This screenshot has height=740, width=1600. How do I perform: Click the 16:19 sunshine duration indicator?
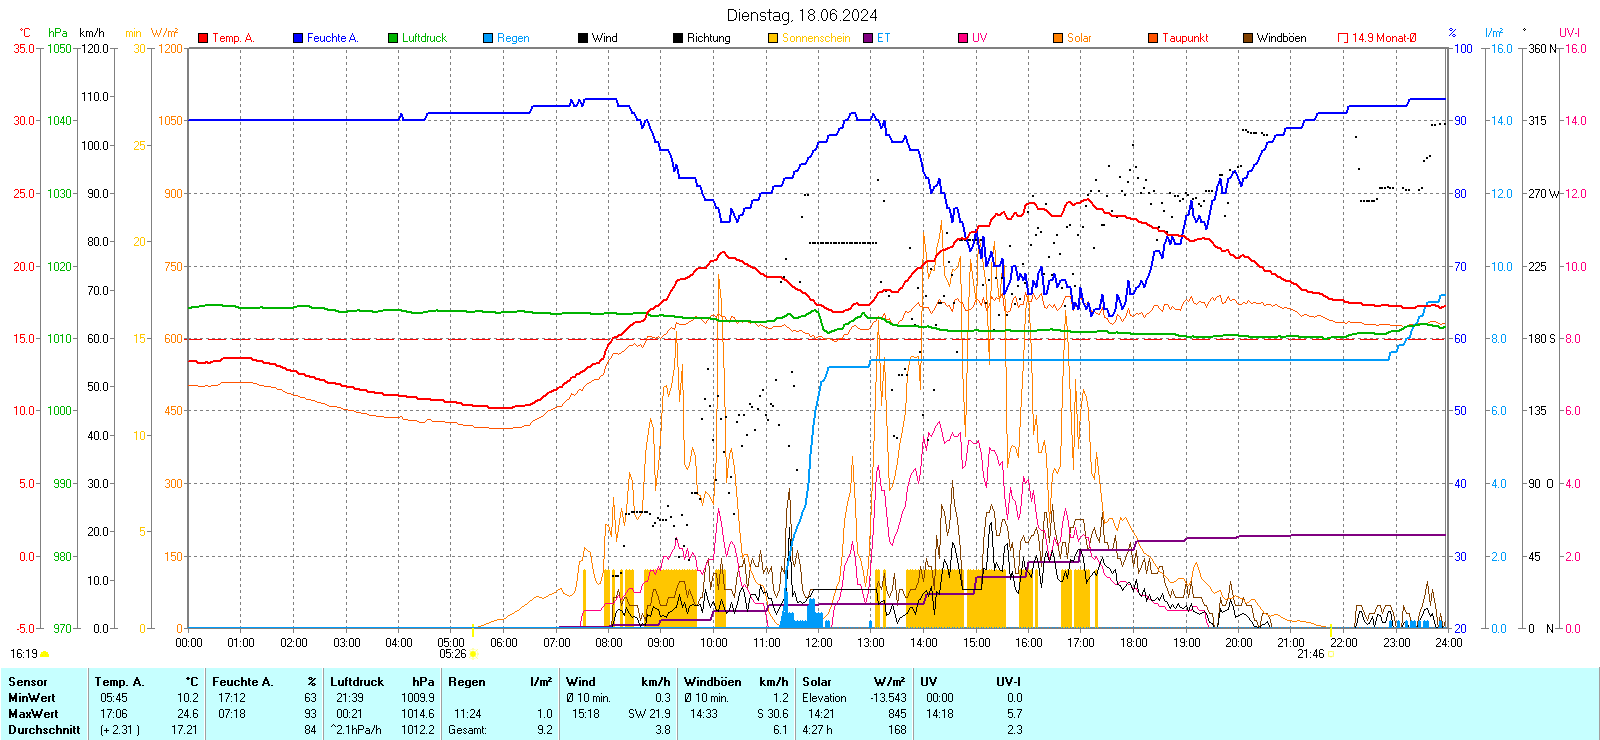24,654
